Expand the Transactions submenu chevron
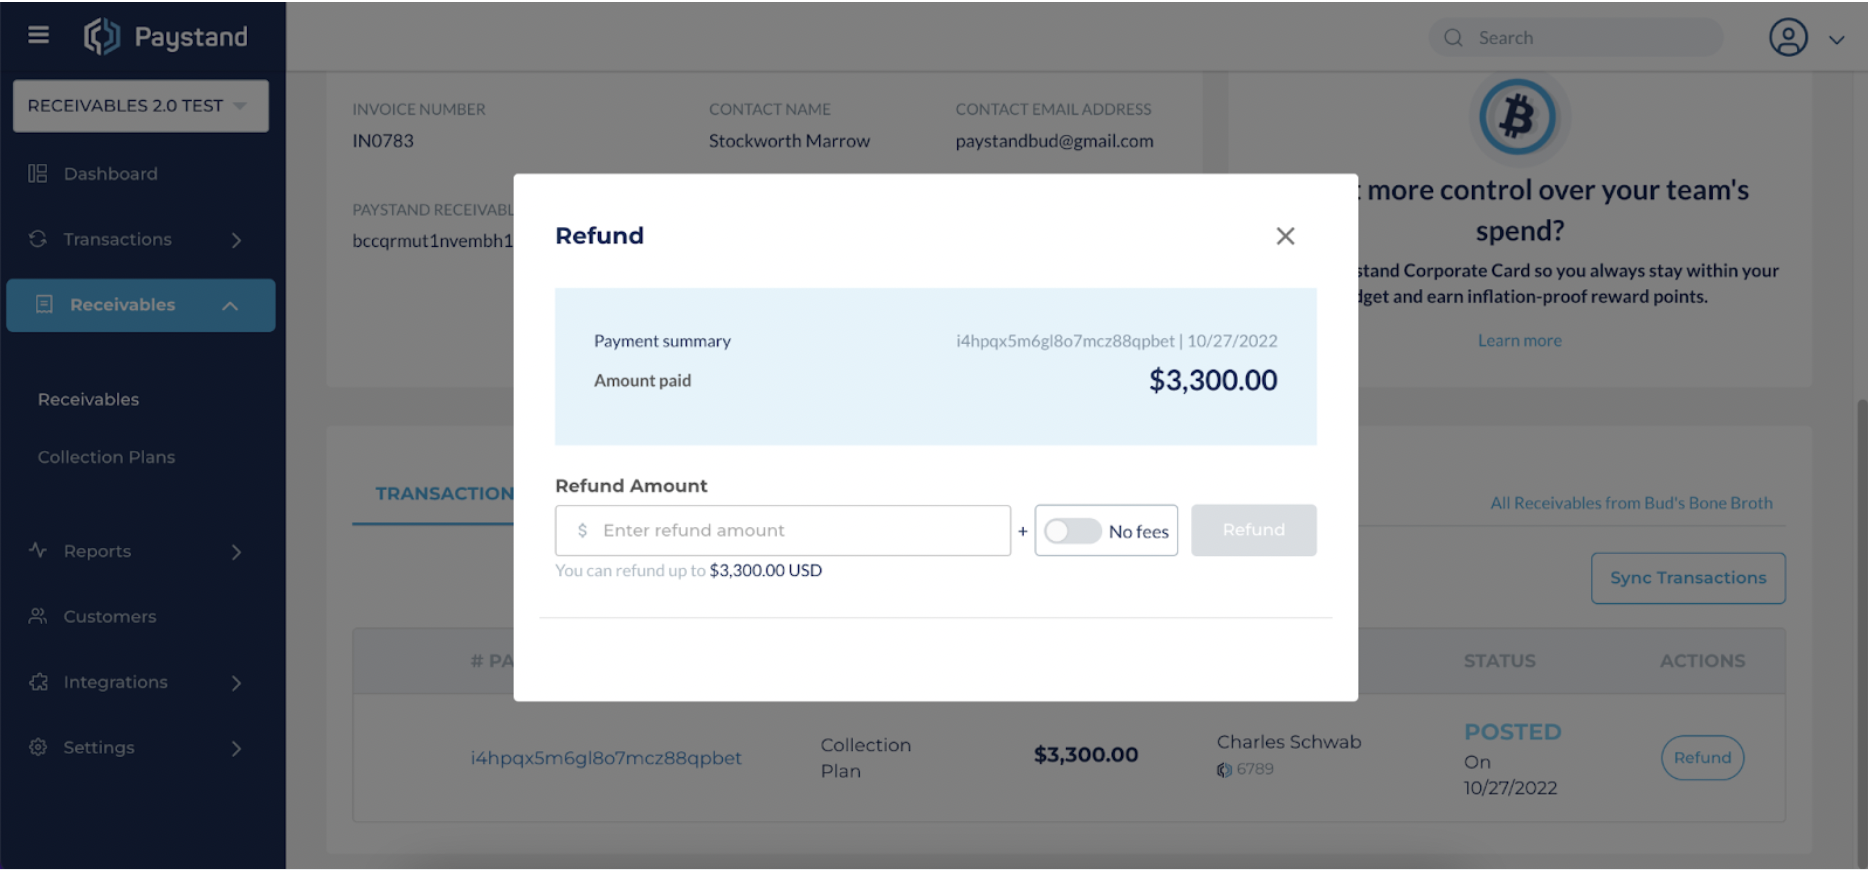Viewport: 1868px width, 870px height. [x=237, y=240]
